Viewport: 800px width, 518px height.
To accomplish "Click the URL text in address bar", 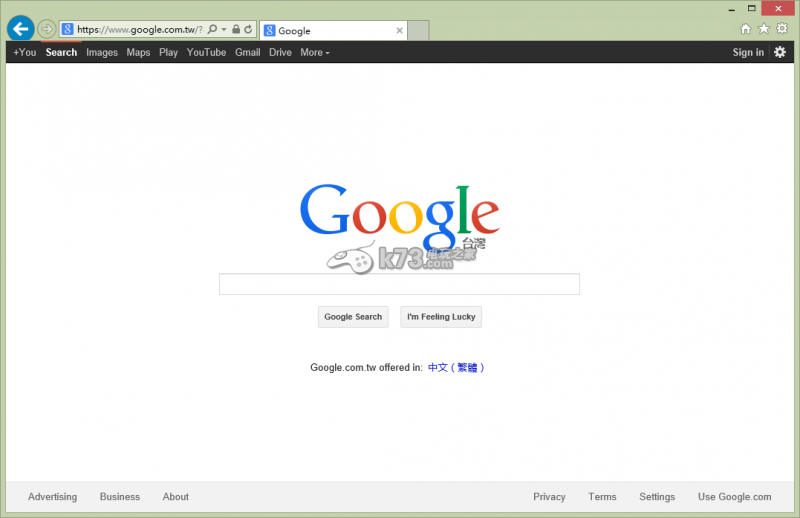I will pos(140,30).
